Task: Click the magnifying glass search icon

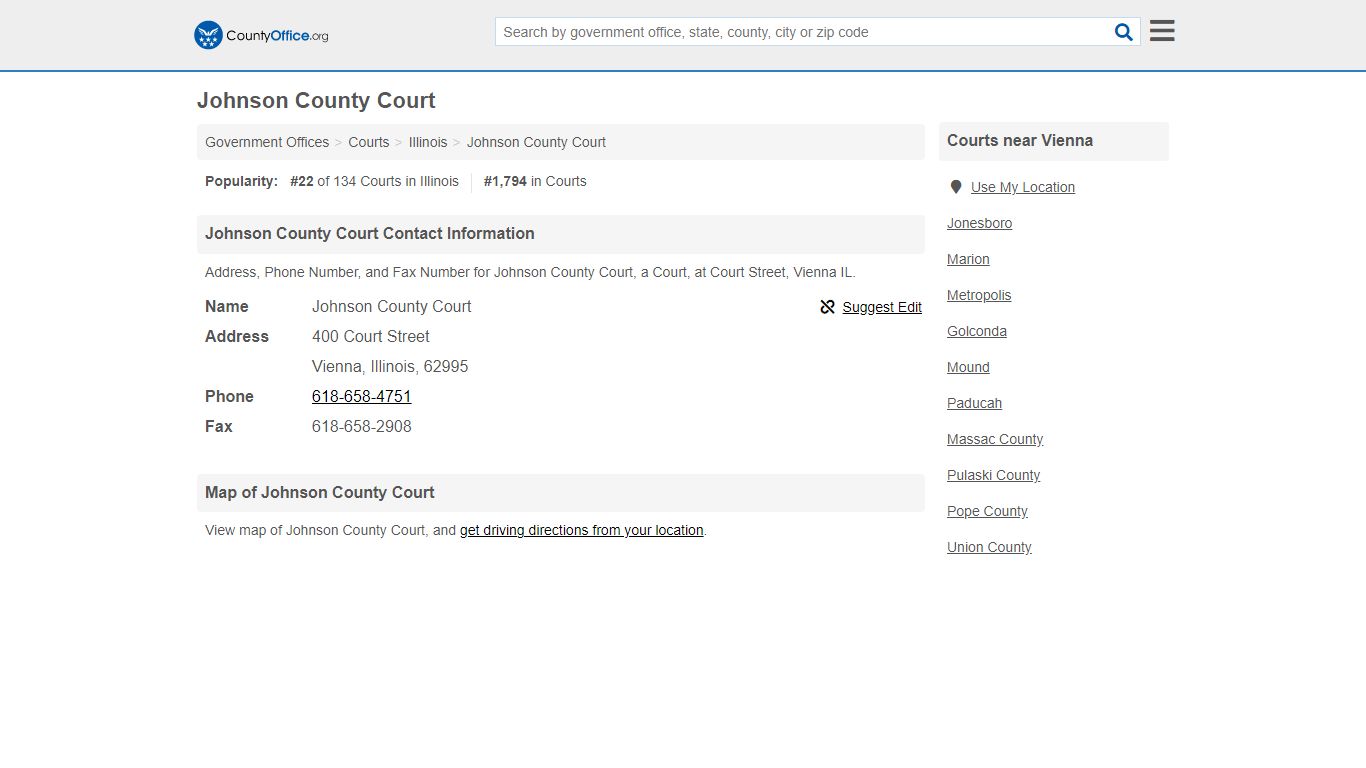Action: pyautogui.click(x=1124, y=32)
